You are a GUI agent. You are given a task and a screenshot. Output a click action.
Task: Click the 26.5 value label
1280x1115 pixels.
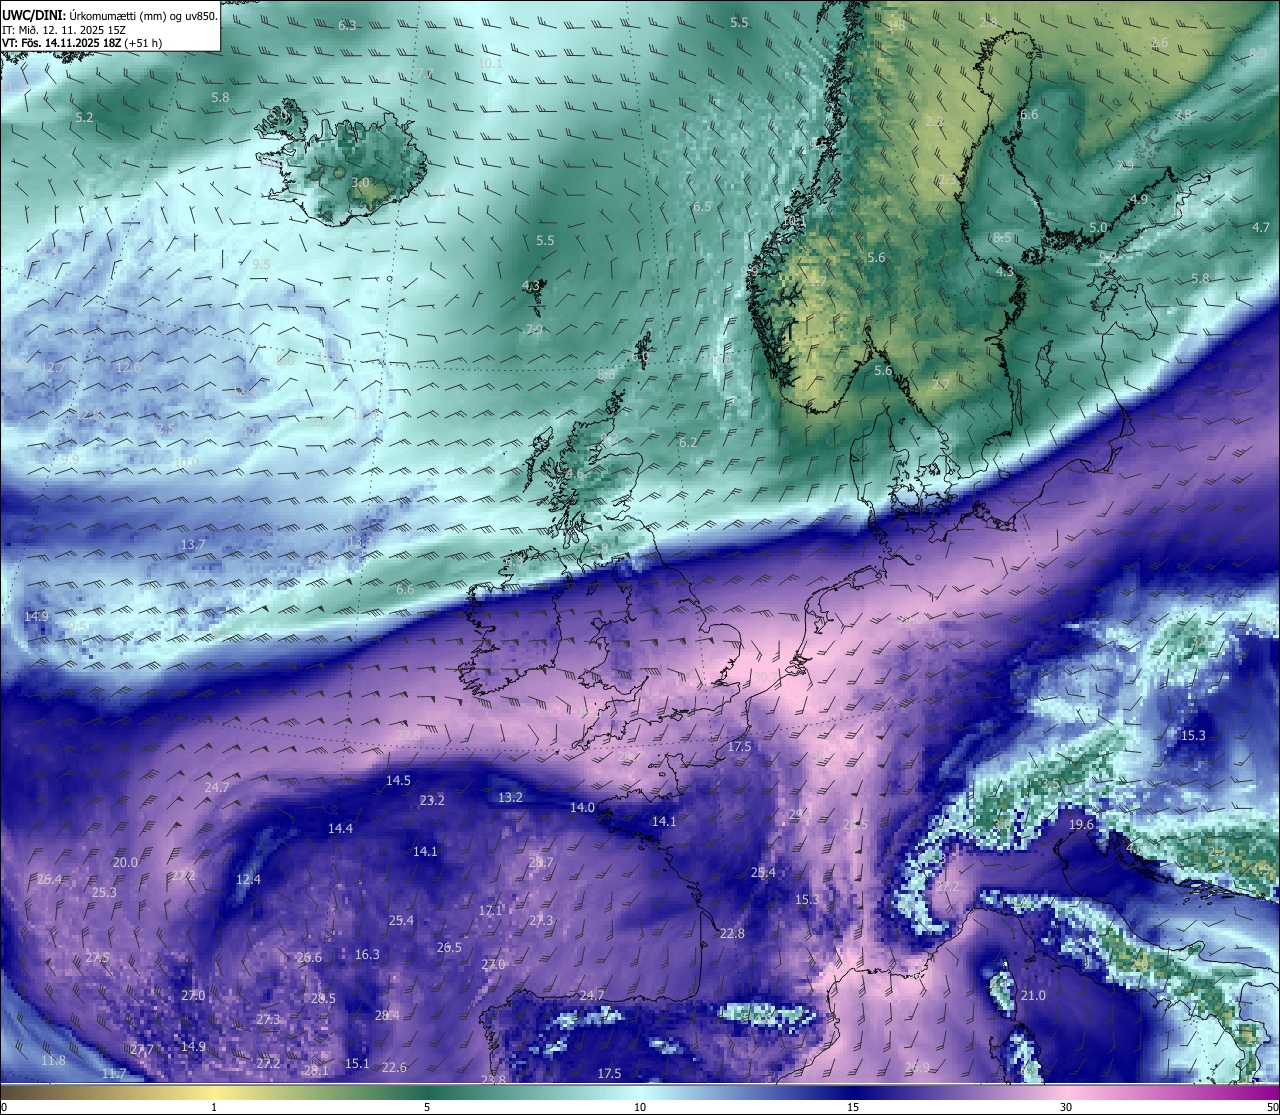pos(449,947)
